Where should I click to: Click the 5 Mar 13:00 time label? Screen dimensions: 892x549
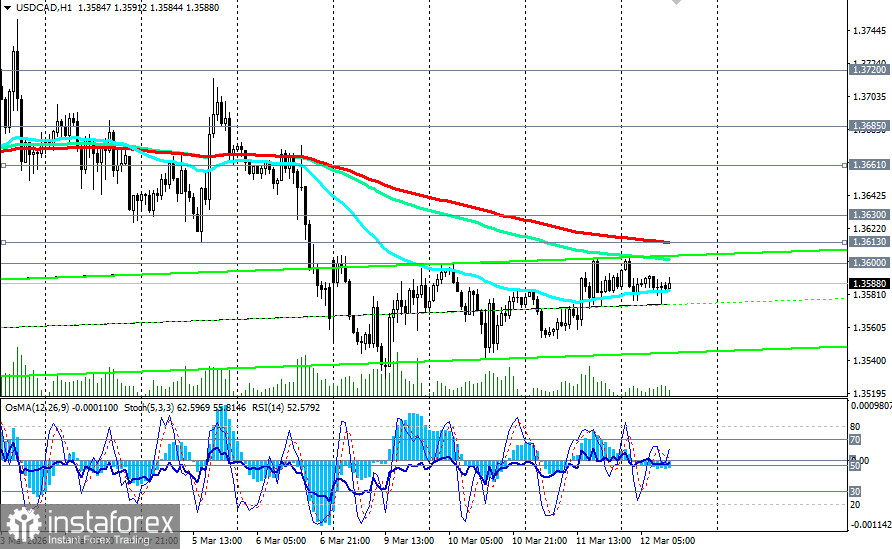(x=216, y=540)
